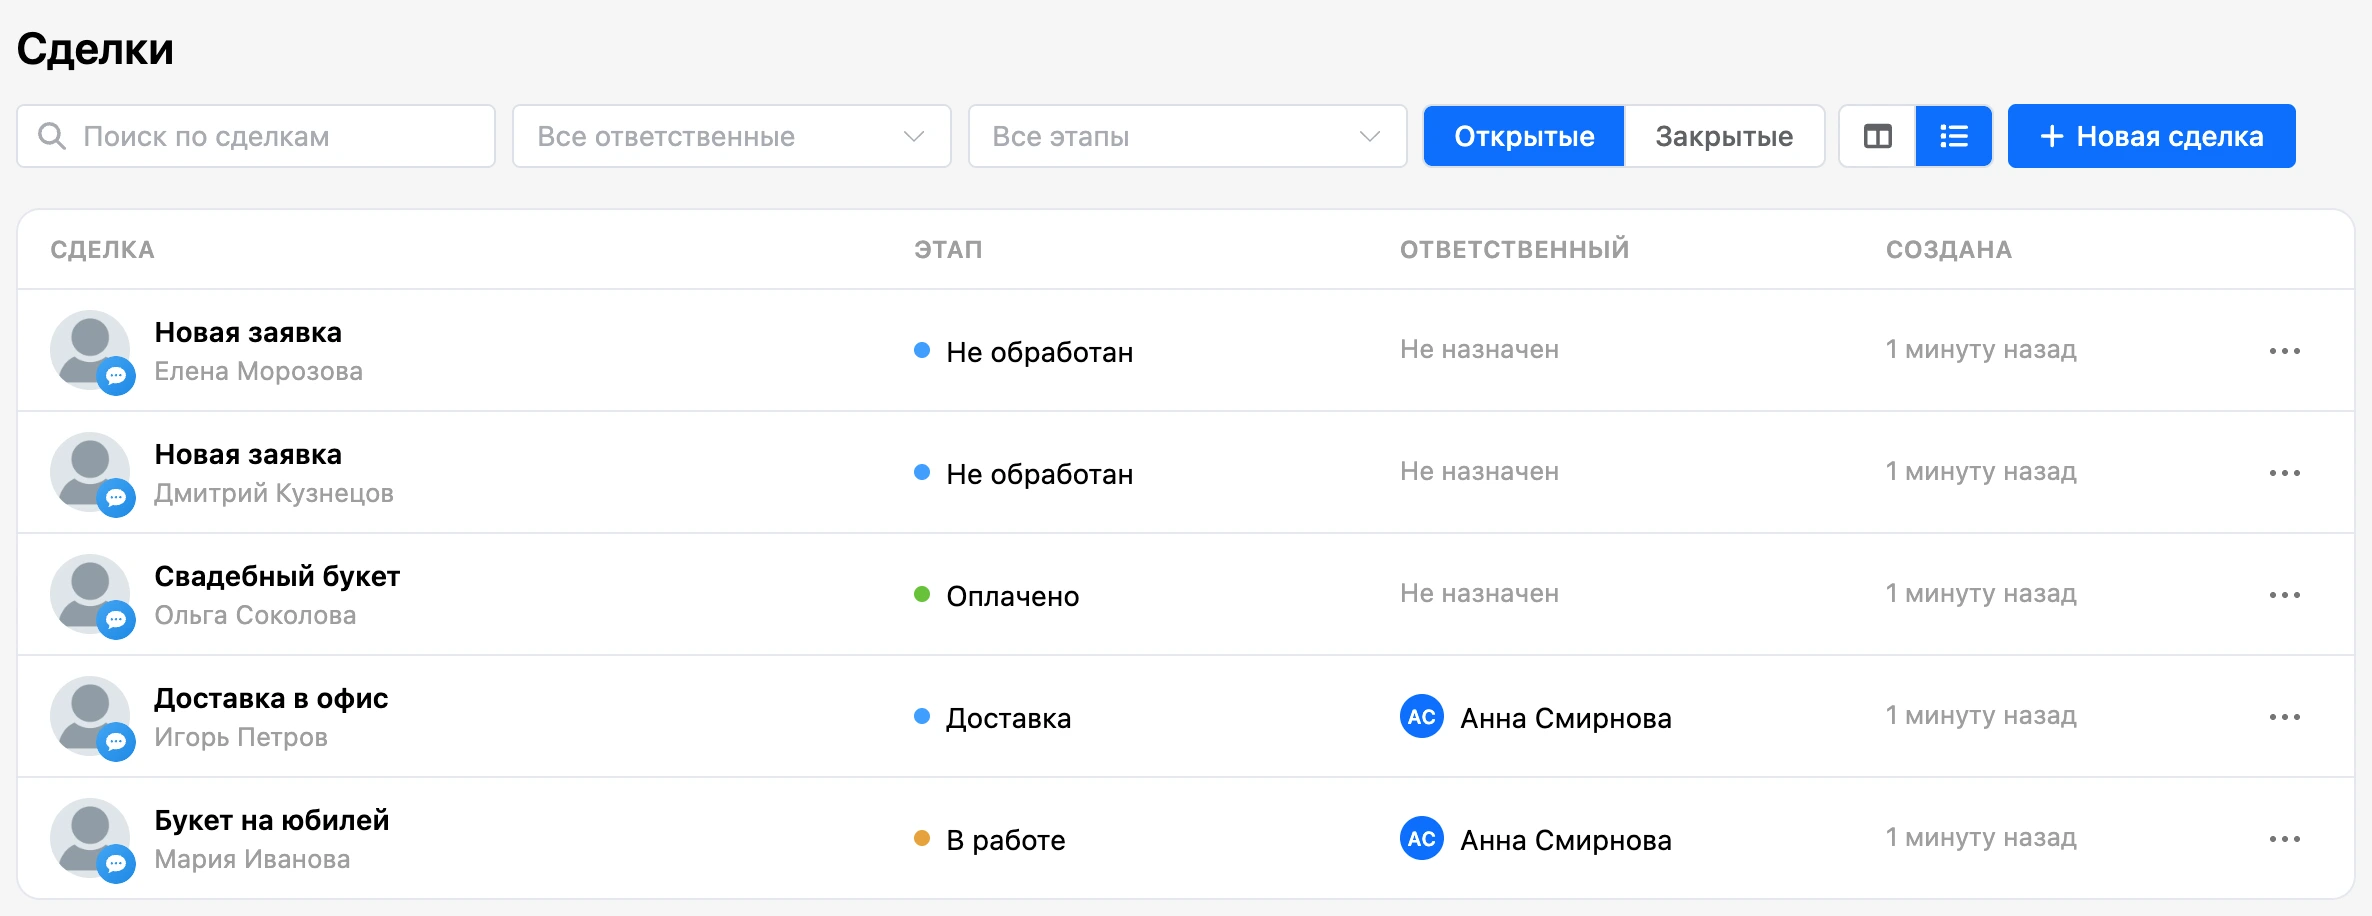Screen dimensions: 2372x916
Task: Click contact name Ольга Соколова
Action: (255, 615)
